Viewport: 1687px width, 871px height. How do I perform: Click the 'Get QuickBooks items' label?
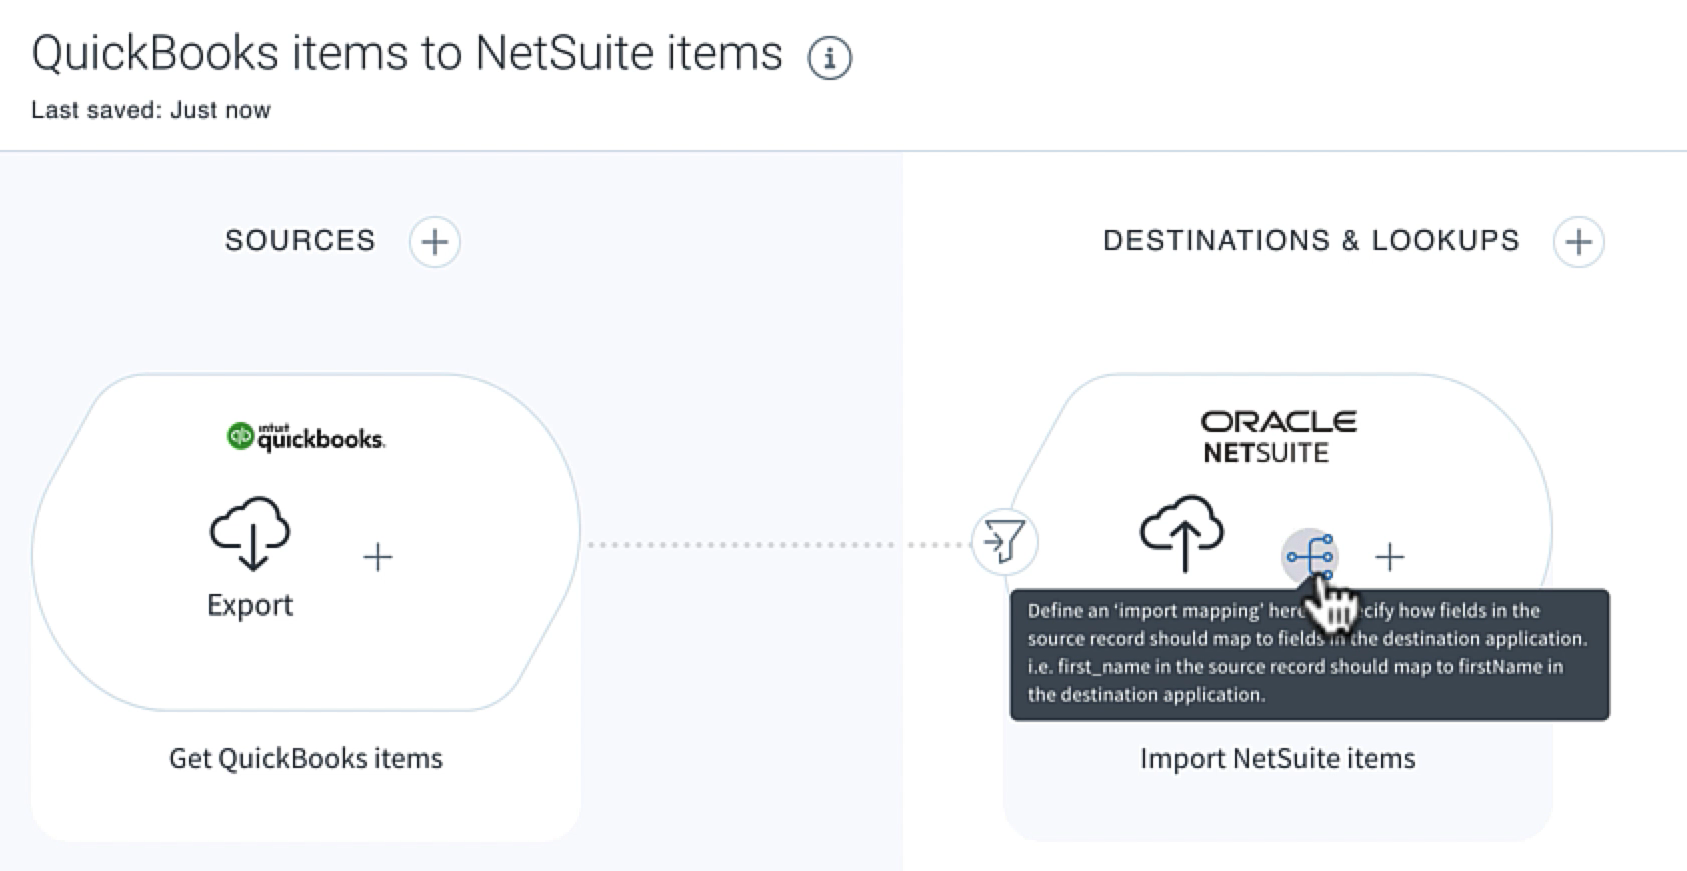(x=306, y=758)
